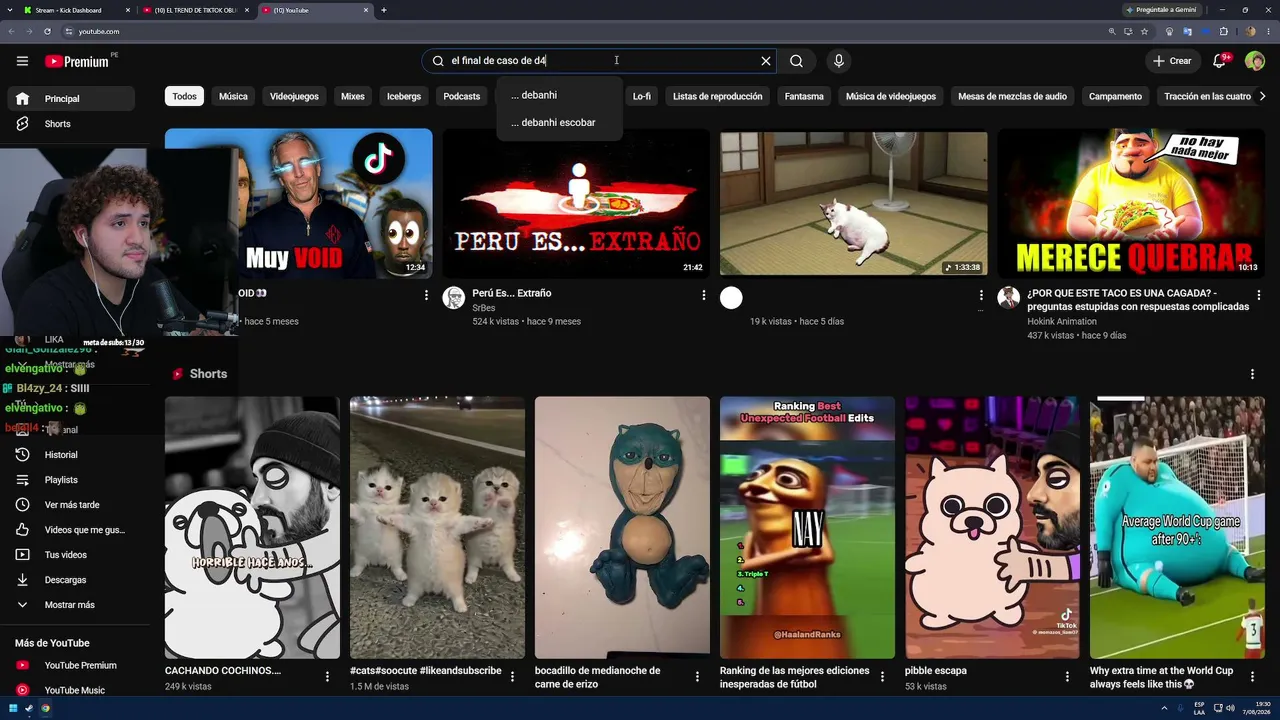Show more chips with right arrow
The width and height of the screenshot is (1280, 720).
tap(1262, 96)
